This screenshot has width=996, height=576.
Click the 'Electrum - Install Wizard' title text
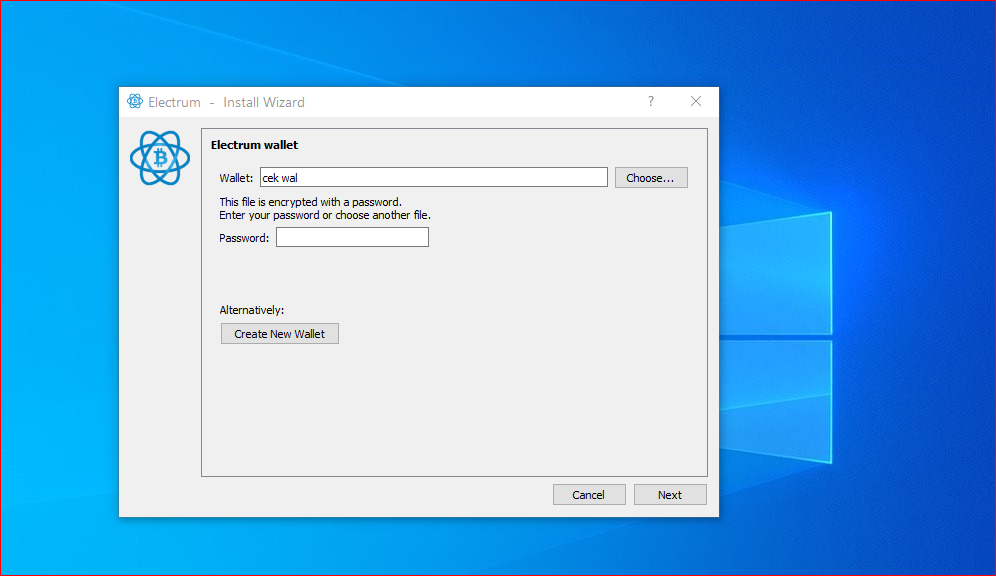coord(226,102)
